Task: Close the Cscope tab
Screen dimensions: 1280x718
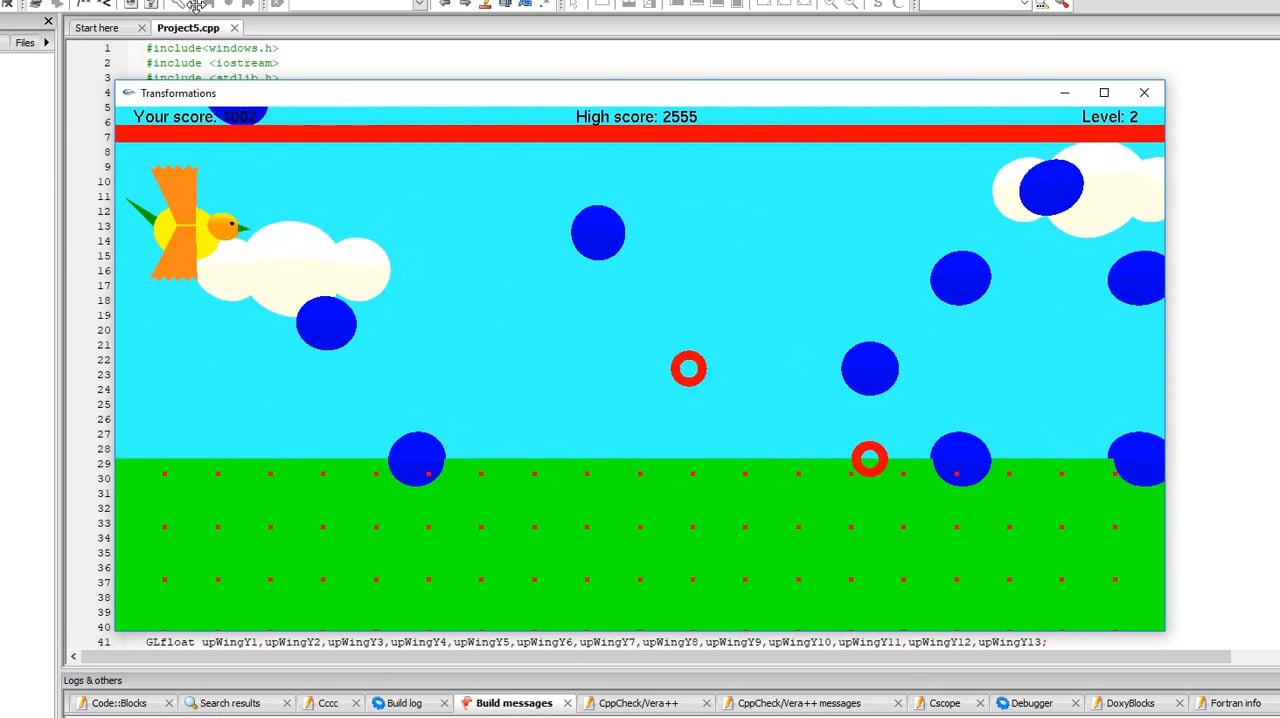Action: 982,703
